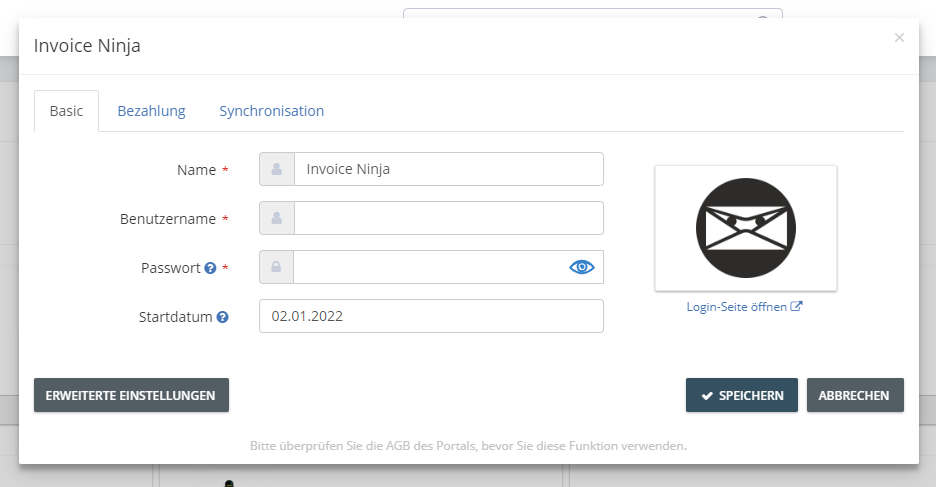Save with the Speichern button
This screenshot has height=487, width=936.
741,395
